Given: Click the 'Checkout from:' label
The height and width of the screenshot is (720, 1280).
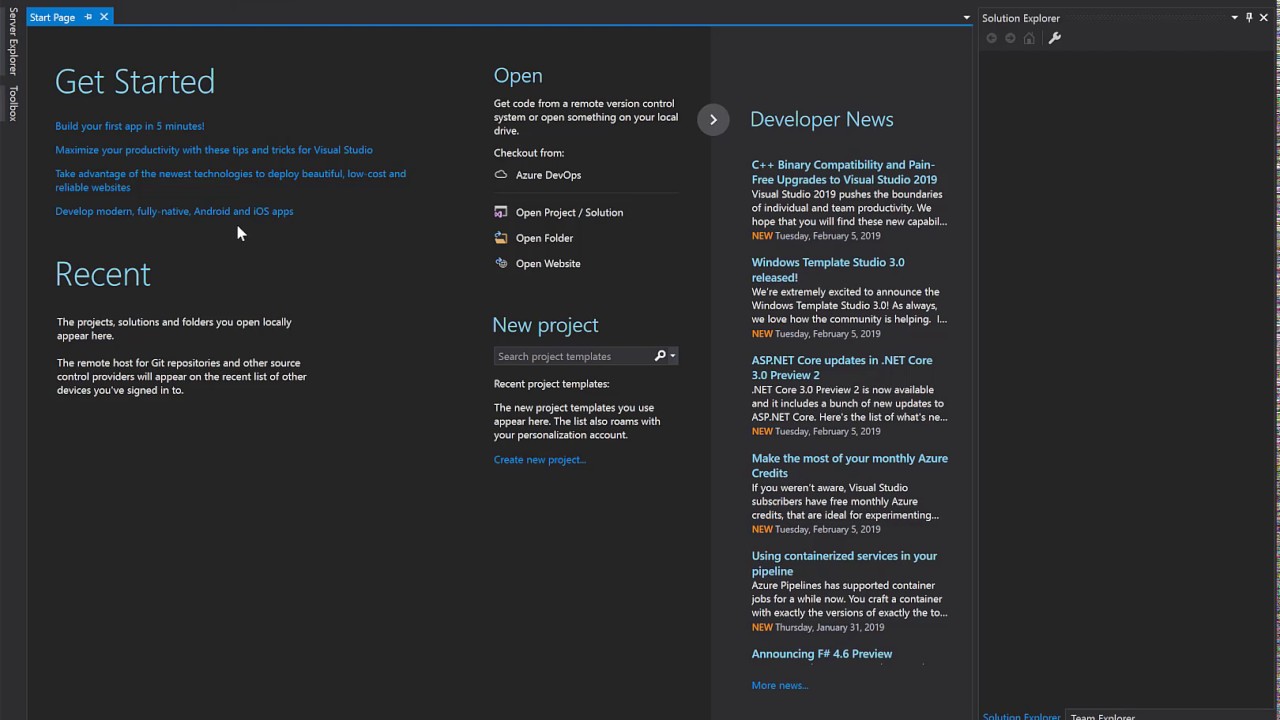Looking at the screenshot, I should [529, 153].
